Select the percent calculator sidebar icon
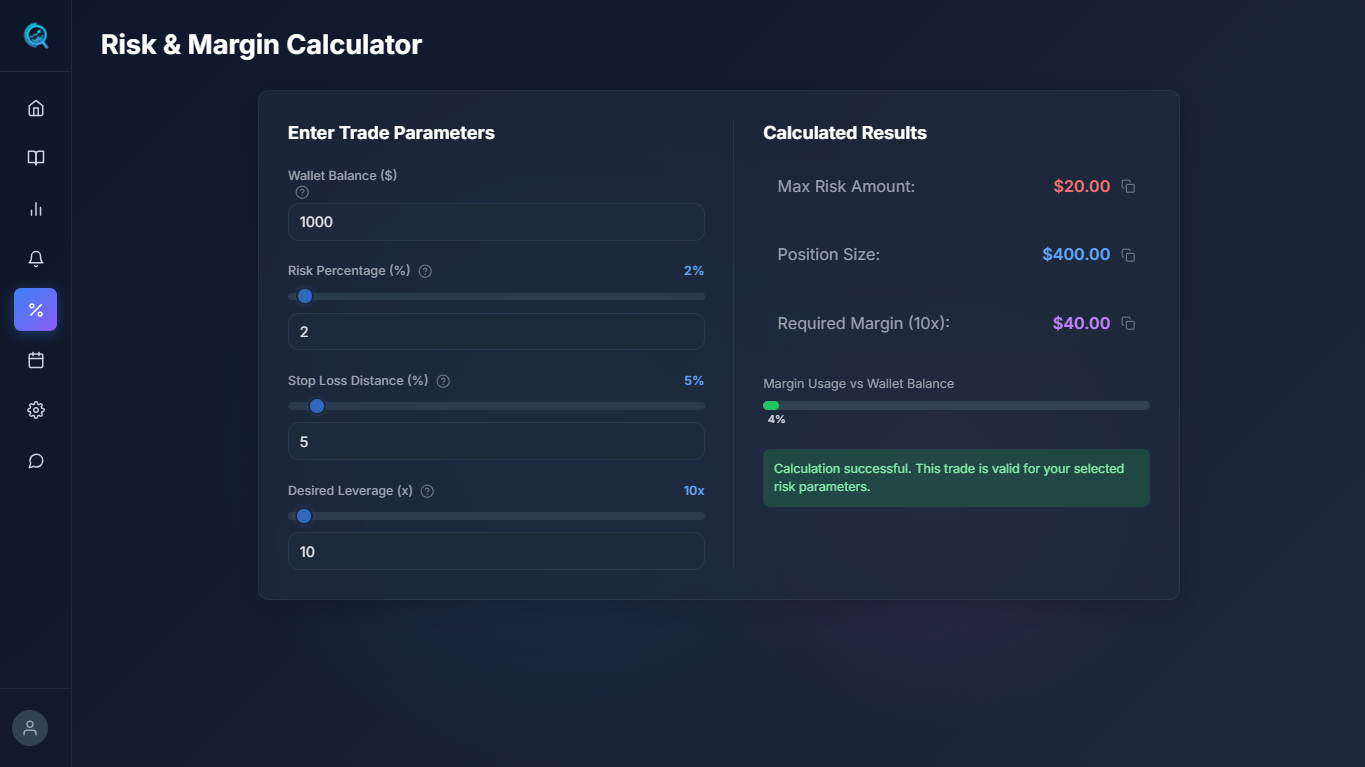This screenshot has width=1365, height=767. [36, 310]
